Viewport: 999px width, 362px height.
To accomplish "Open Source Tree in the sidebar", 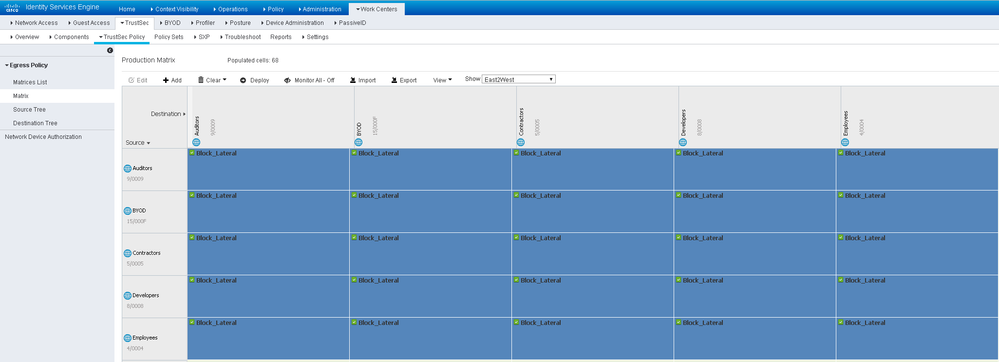I will (29, 110).
